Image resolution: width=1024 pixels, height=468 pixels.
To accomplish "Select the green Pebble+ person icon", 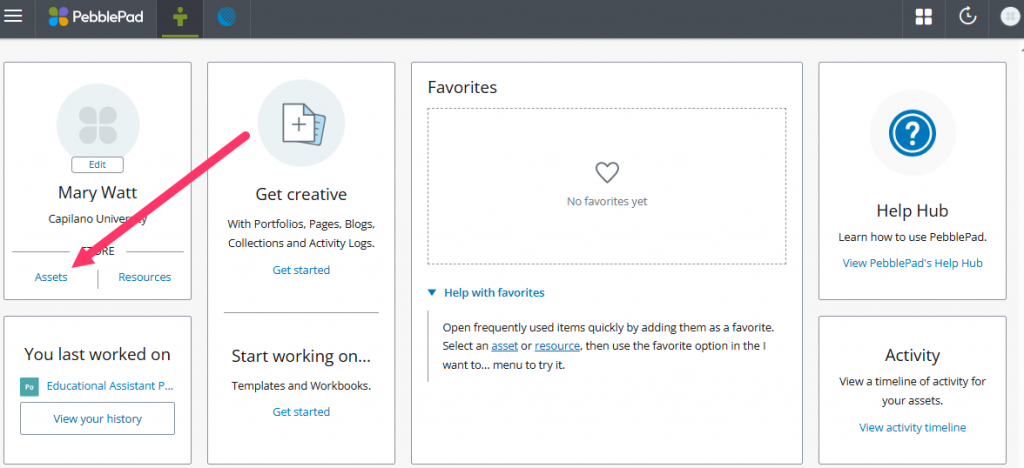I will coord(180,16).
